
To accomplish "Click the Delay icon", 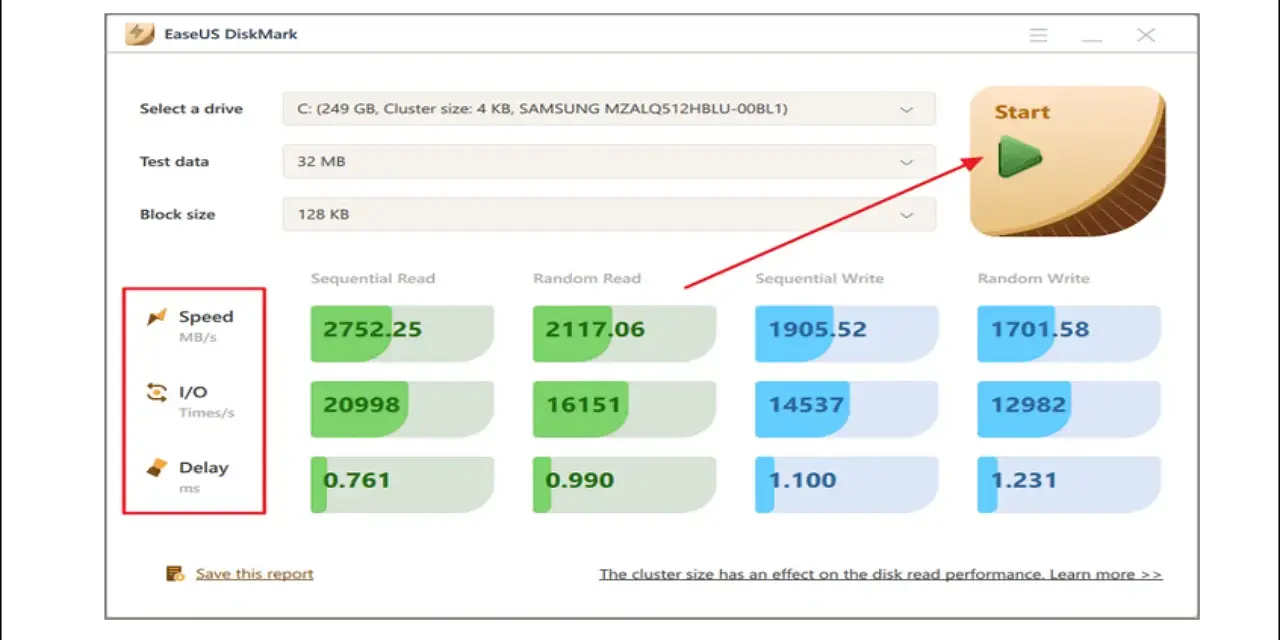I will pyautogui.click(x=156, y=468).
